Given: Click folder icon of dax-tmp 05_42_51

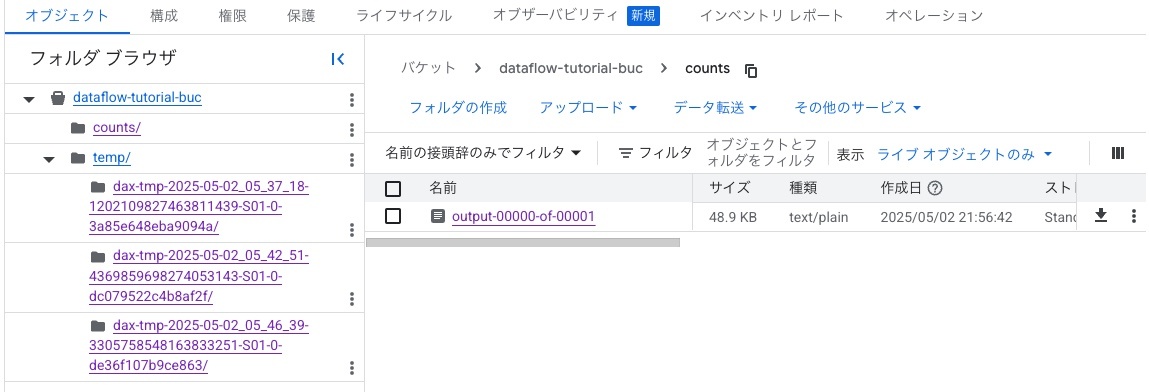Looking at the screenshot, I should pos(98,256).
